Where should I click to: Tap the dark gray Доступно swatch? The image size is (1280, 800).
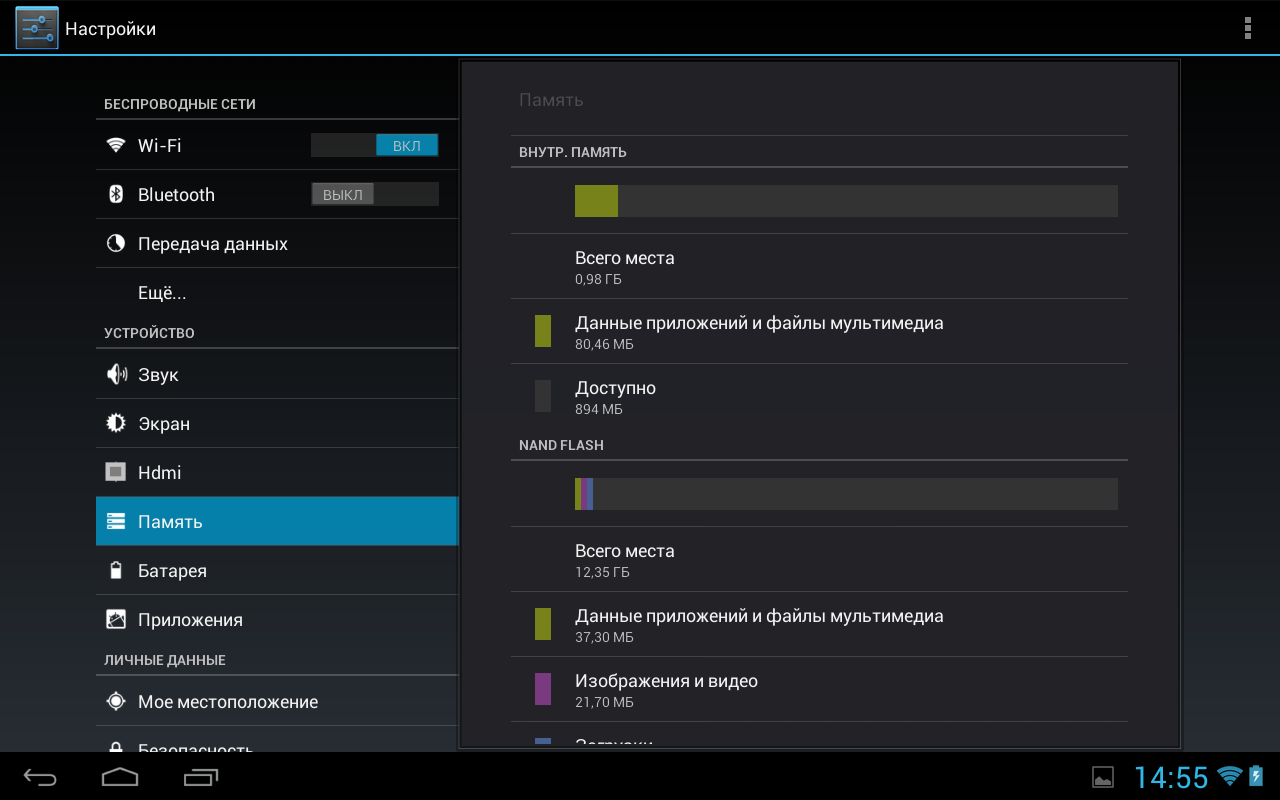click(x=543, y=396)
